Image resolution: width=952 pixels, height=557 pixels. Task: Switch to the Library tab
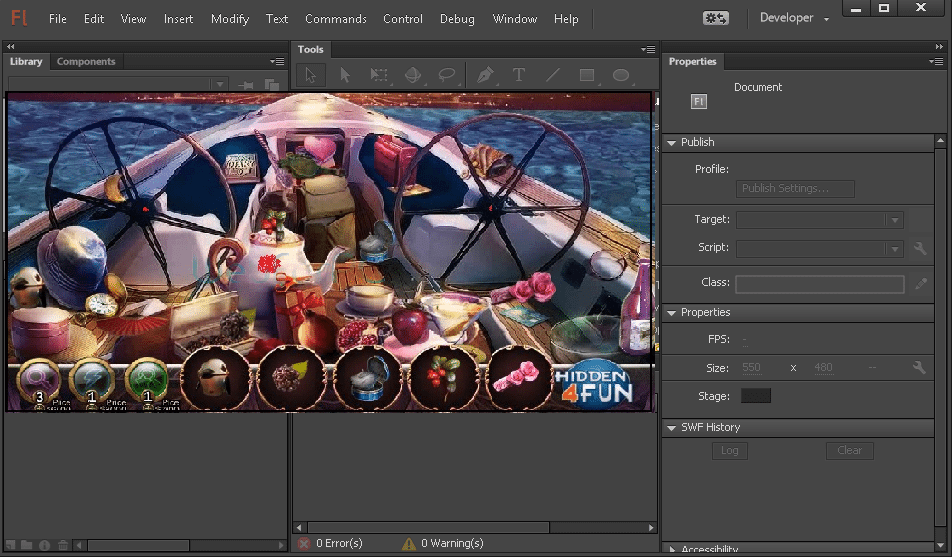tap(26, 61)
